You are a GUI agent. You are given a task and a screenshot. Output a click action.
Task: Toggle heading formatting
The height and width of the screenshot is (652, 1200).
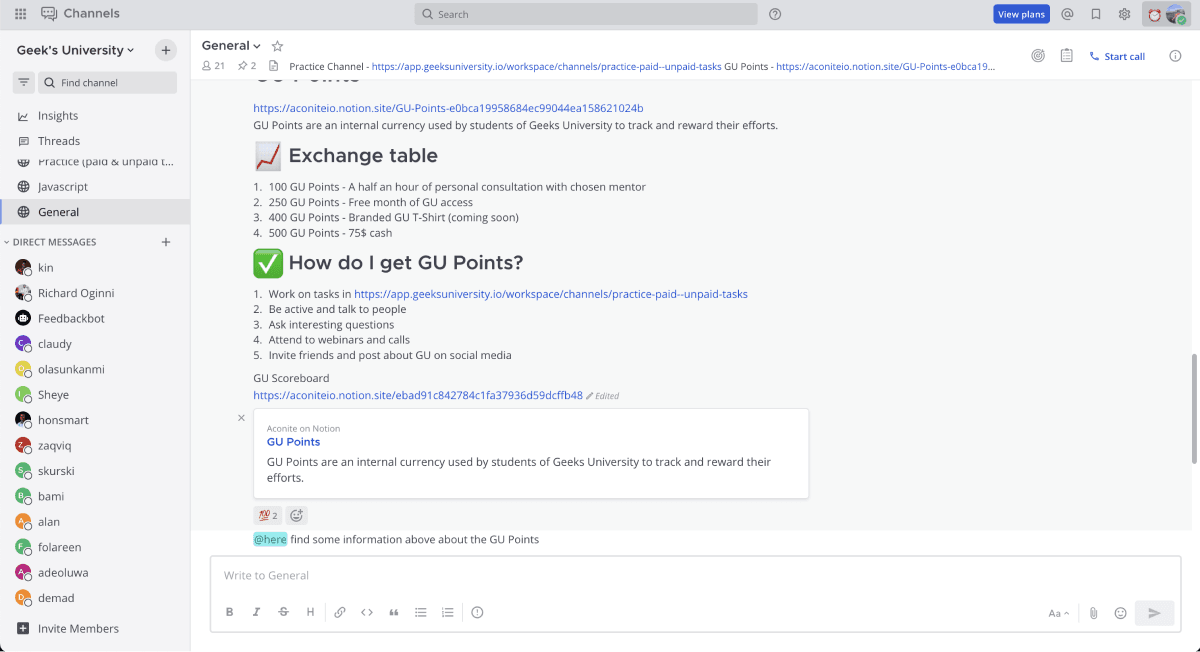[x=311, y=612]
